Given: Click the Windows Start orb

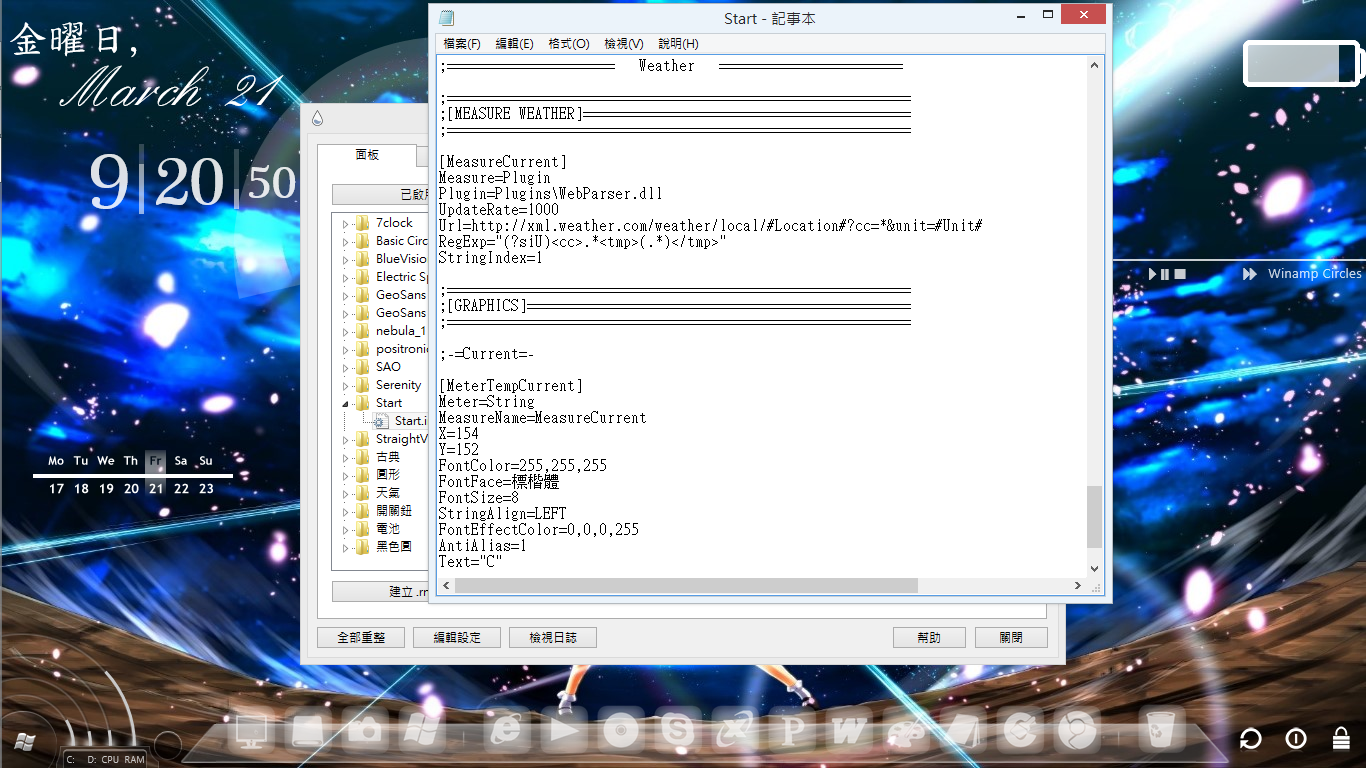Looking at the screenshot, I should pos(24,742).
